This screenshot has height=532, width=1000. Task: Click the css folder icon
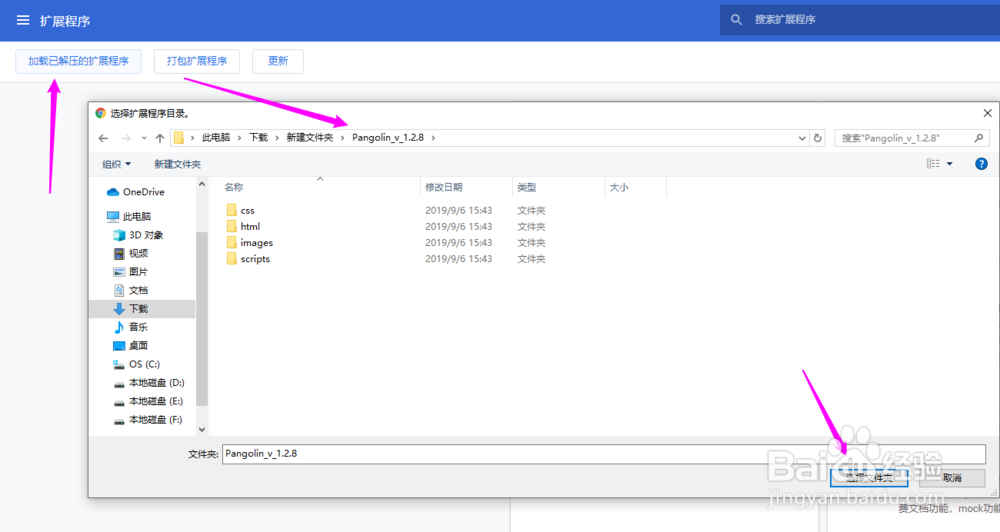[232, 211]
